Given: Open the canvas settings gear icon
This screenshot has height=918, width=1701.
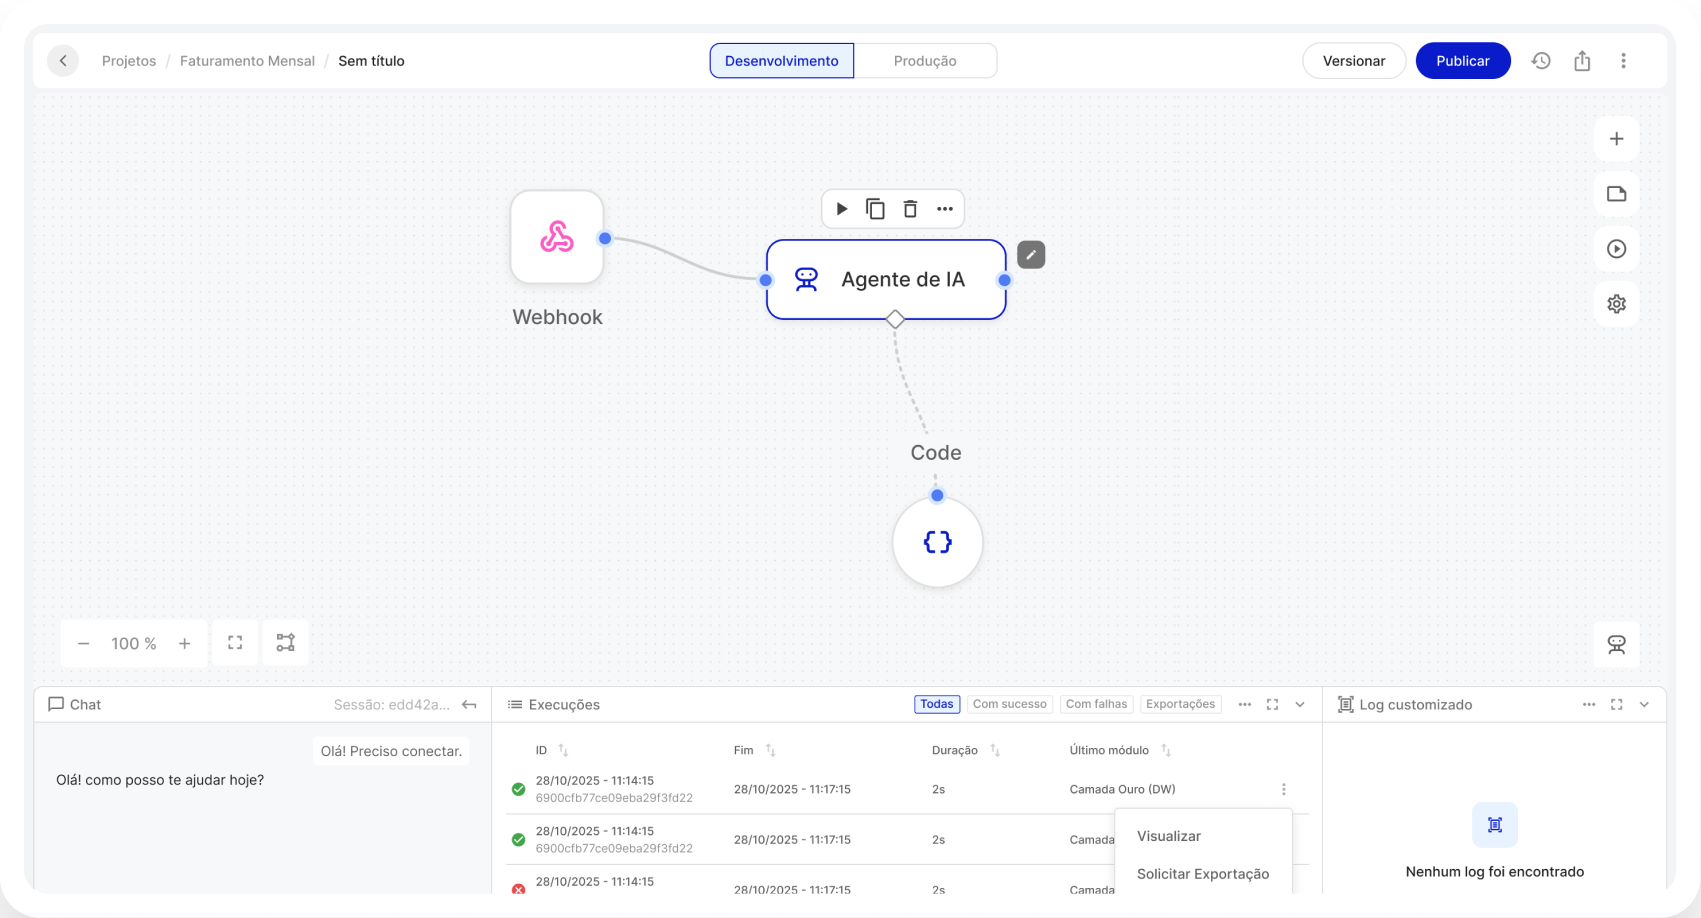Looking at the screenshot, I should click(1616, 304).
